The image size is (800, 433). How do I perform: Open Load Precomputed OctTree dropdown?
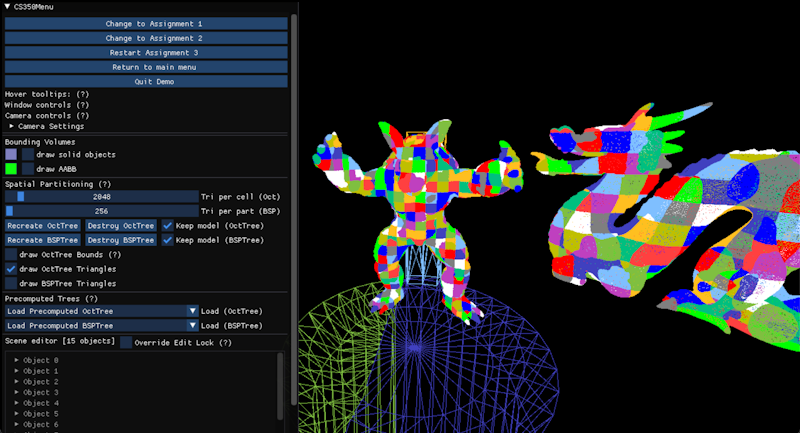point(102,311)
